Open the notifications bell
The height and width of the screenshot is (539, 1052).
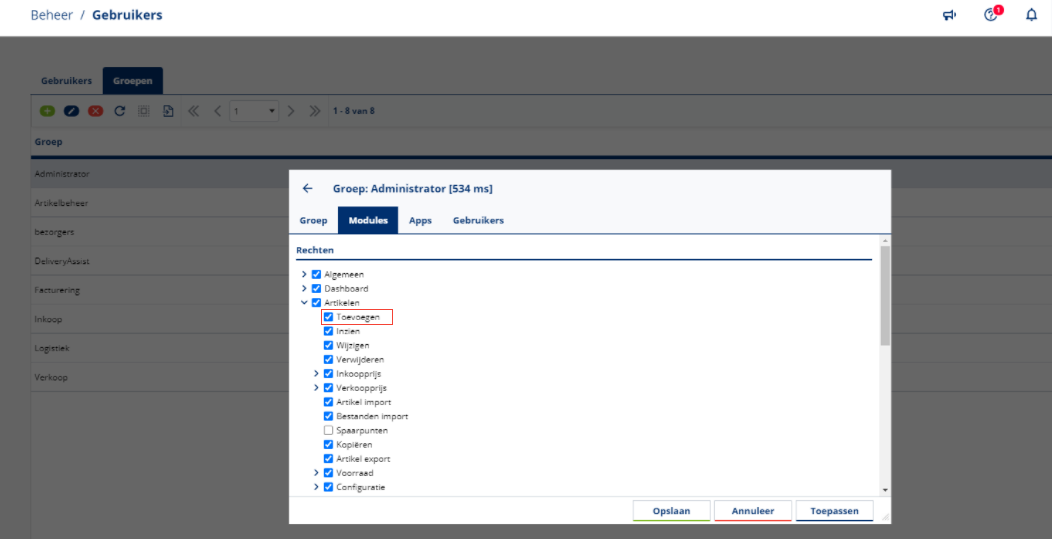(1031, 15)
